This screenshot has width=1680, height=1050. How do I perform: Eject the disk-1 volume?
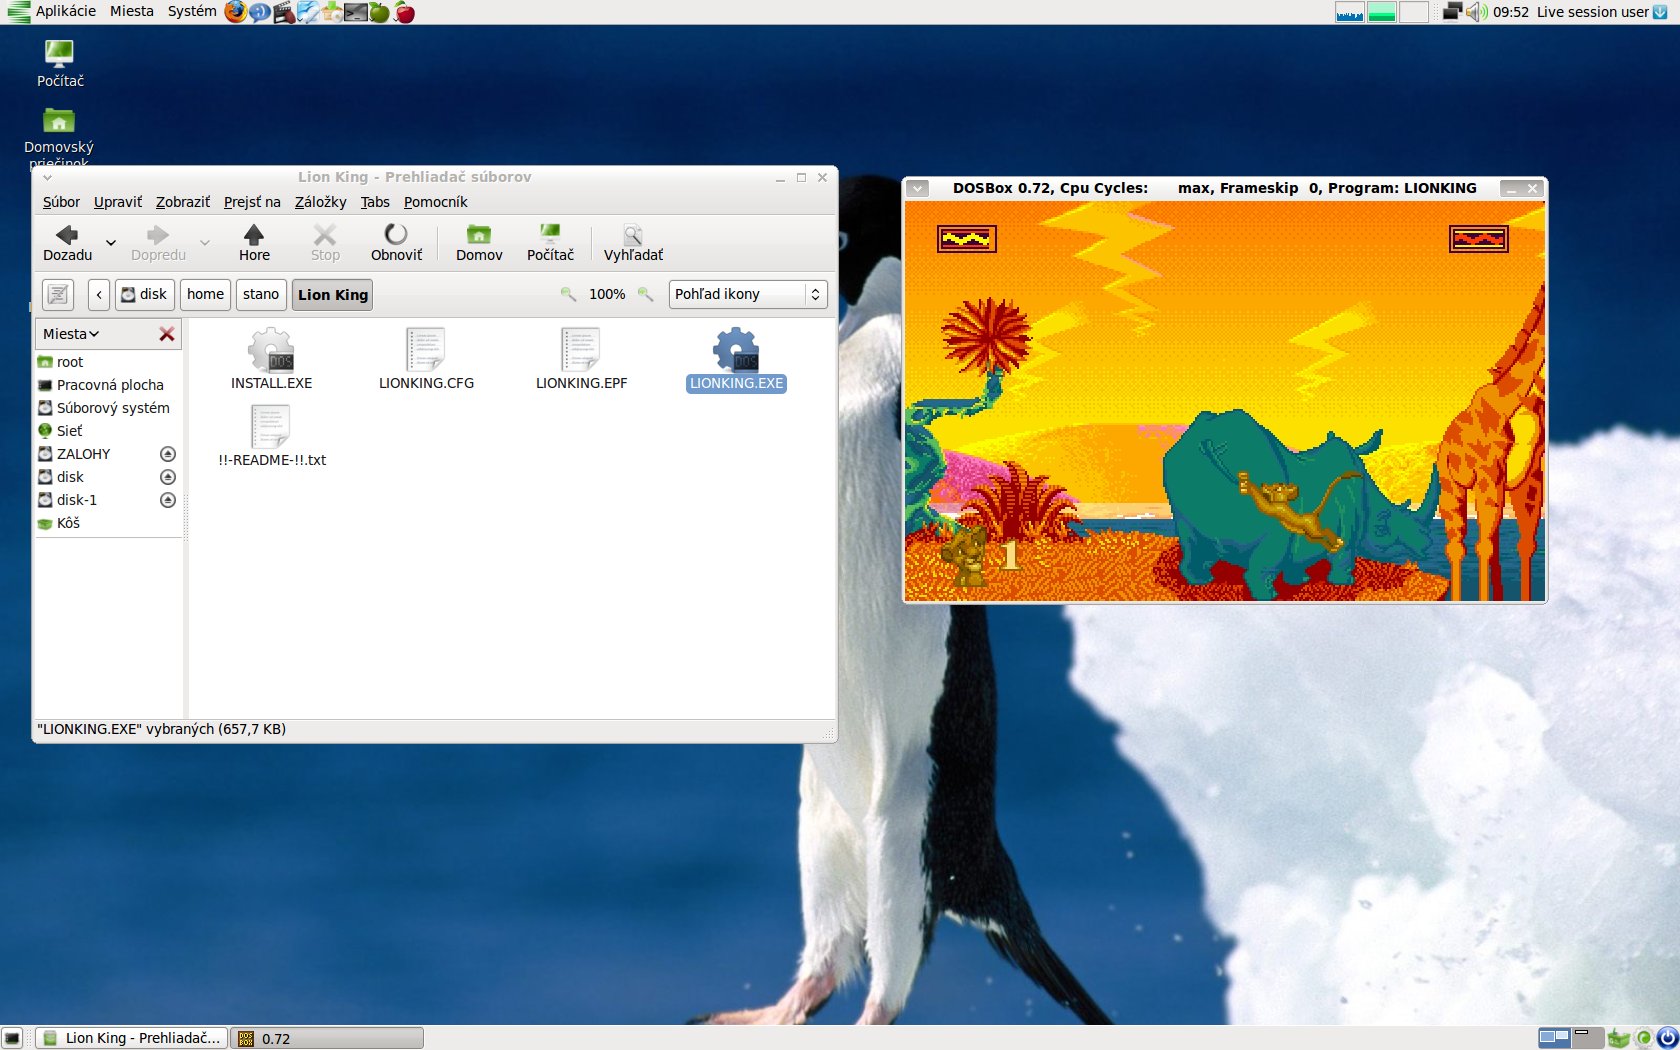tap(168, 500)
